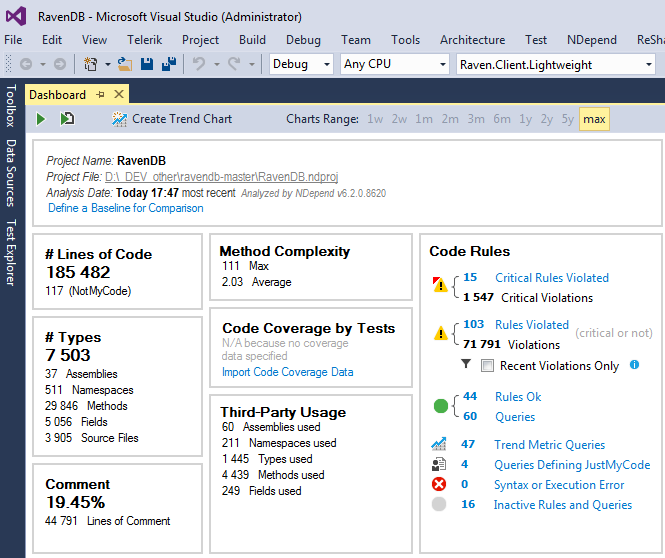Set charts range to 3m
Screen dimensions: 665x558
tap(476, 119)
